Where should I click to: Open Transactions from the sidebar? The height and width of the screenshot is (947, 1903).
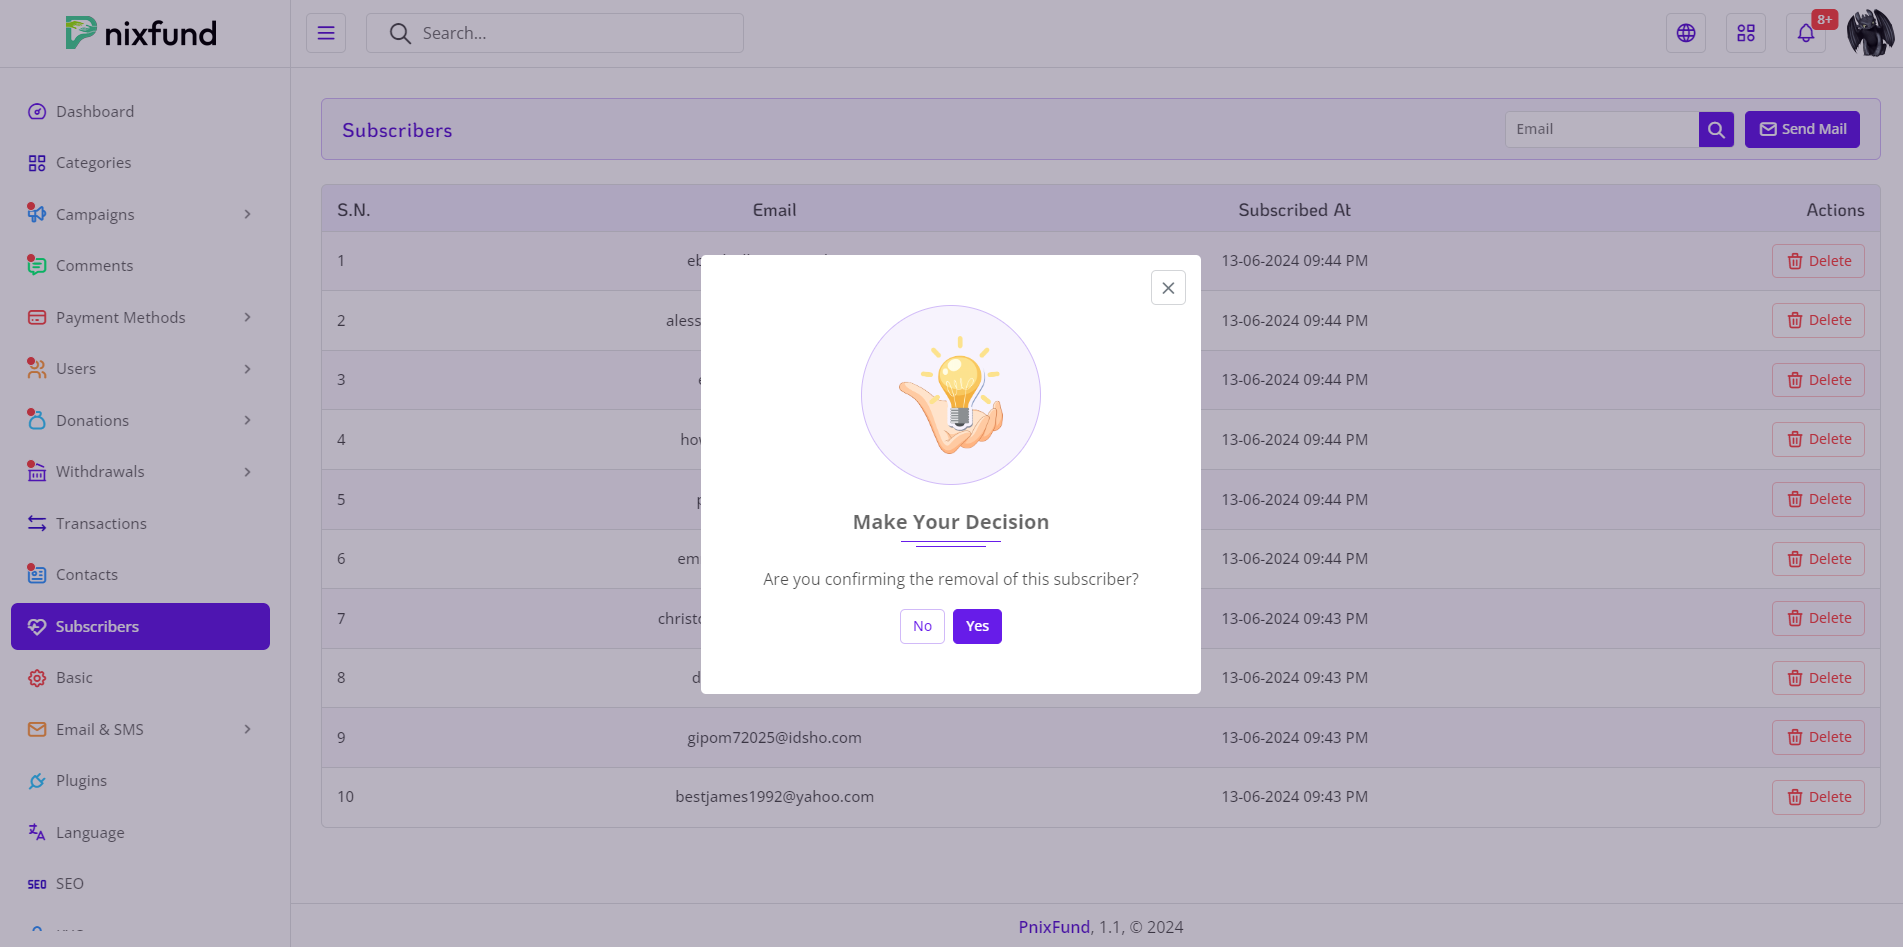click(101, 523)
